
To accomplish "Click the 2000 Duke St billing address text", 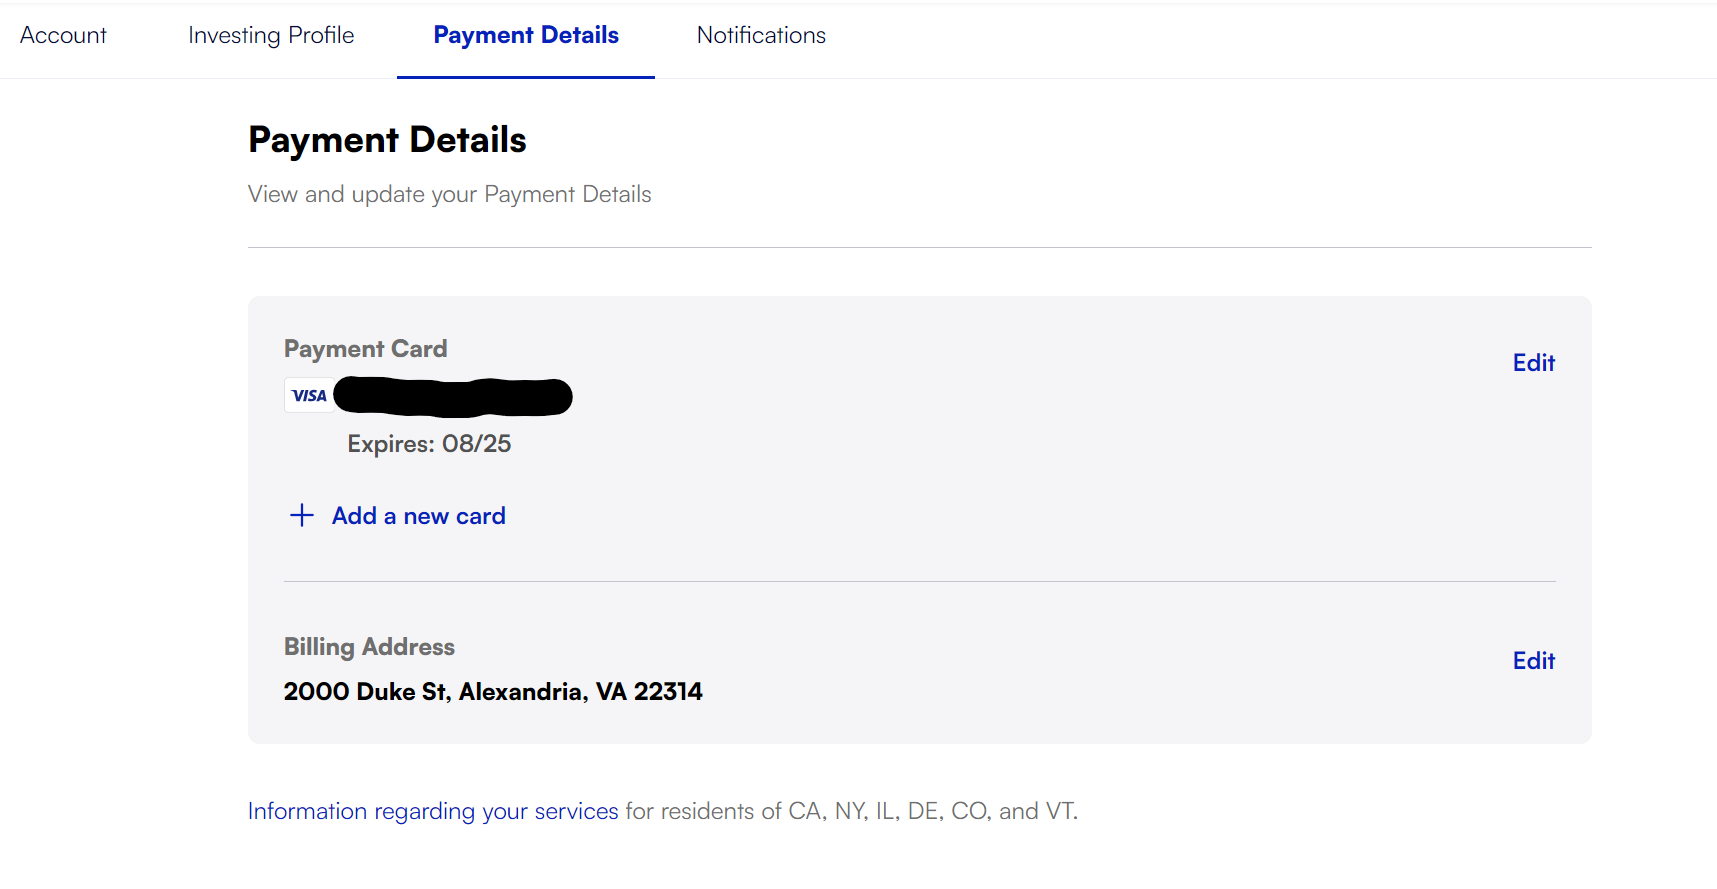I will [x=493, y=692].
